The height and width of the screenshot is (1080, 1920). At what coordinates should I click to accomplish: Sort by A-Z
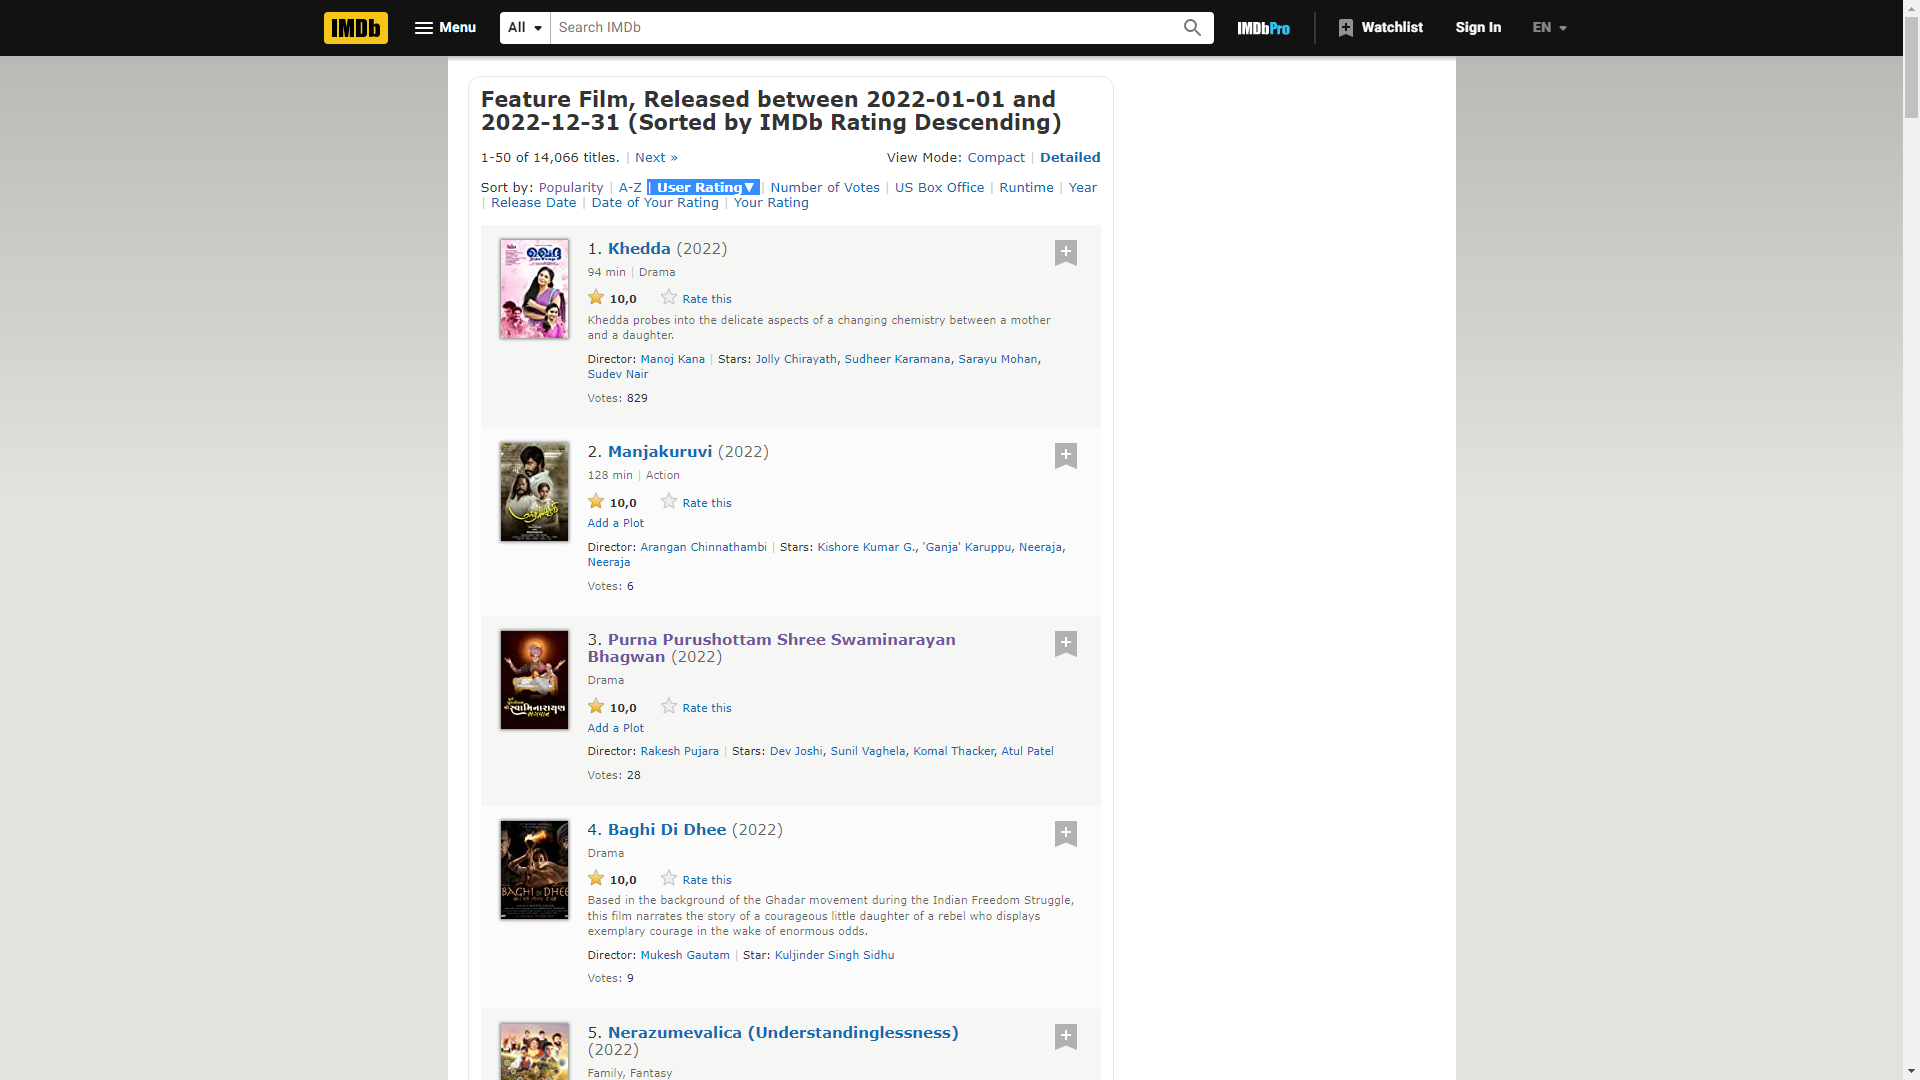(630, 187)
